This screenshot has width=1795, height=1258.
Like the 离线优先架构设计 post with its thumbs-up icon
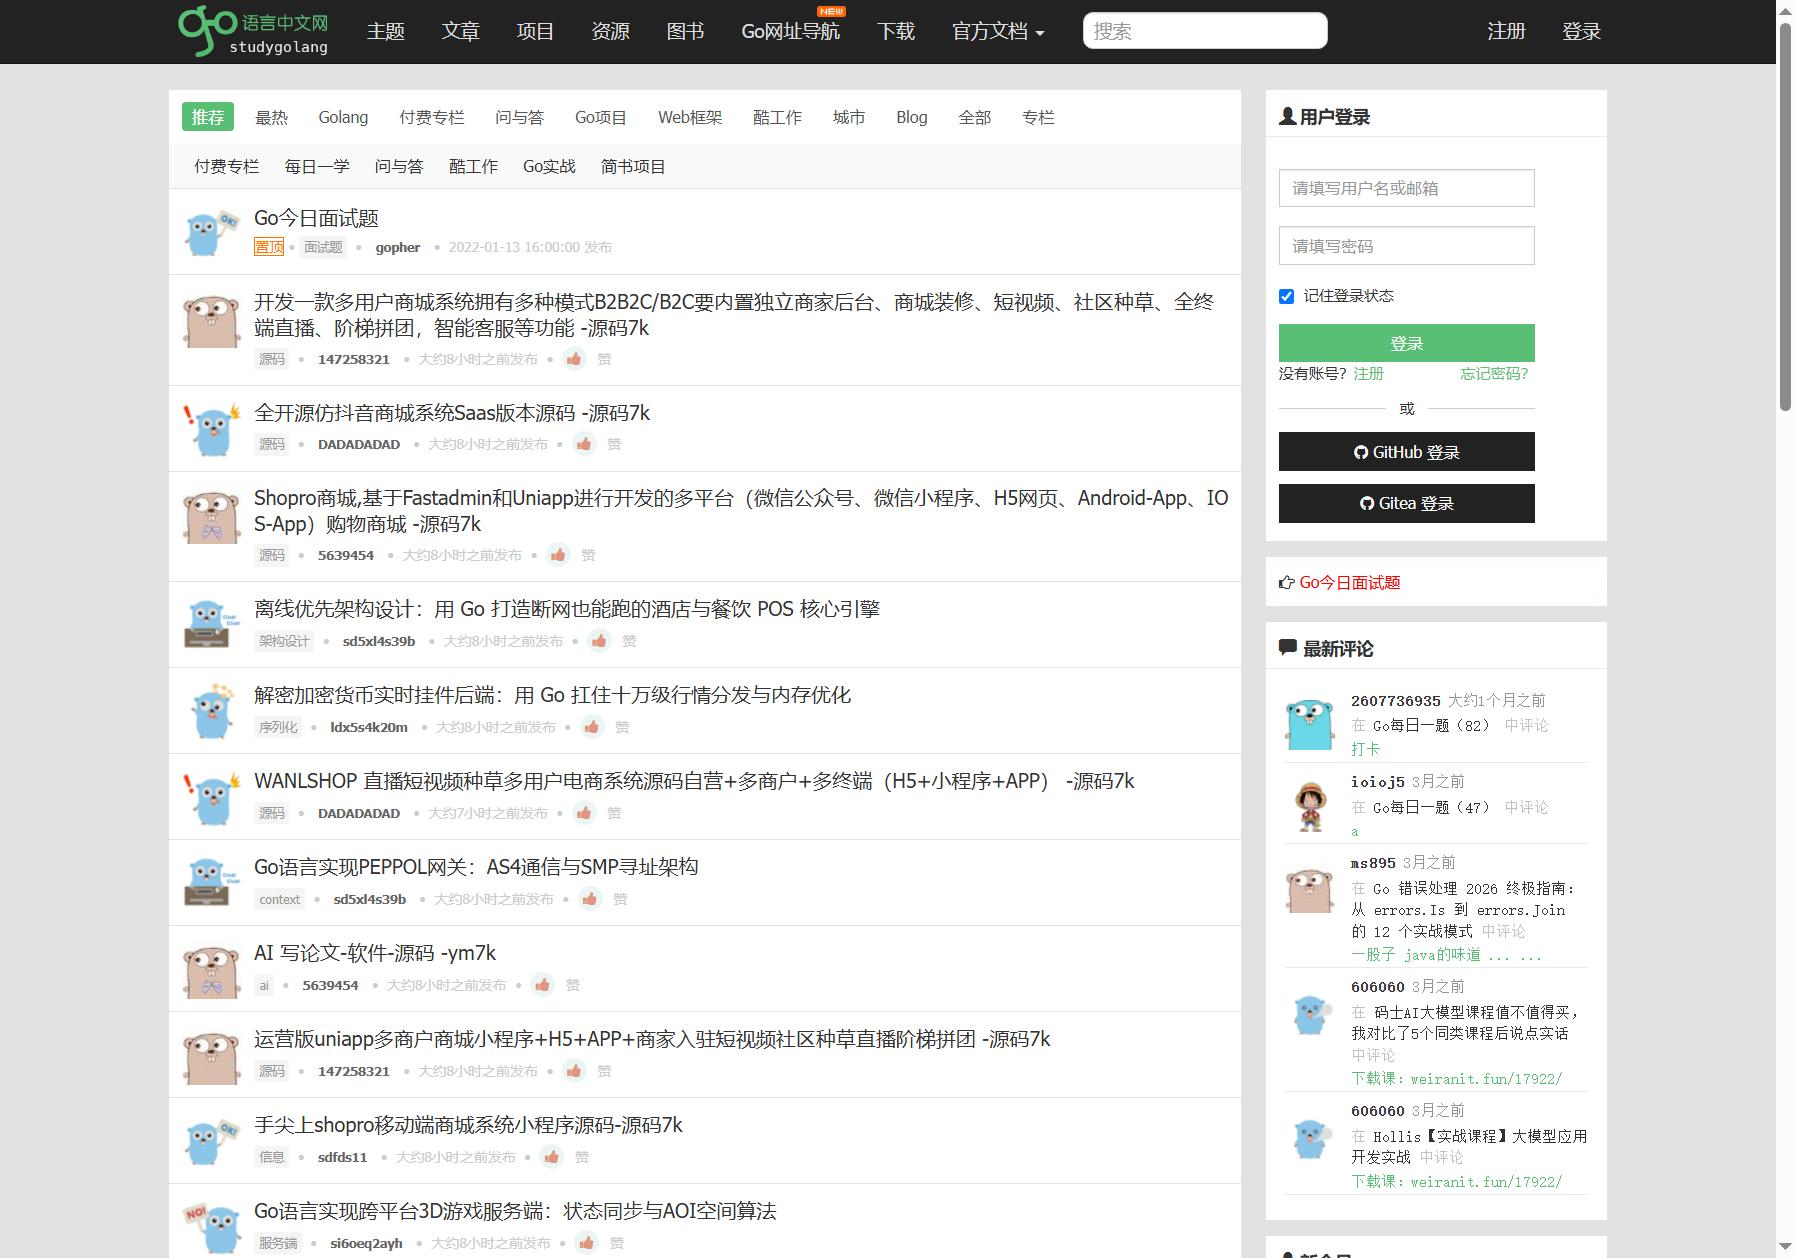coord(600,641)
